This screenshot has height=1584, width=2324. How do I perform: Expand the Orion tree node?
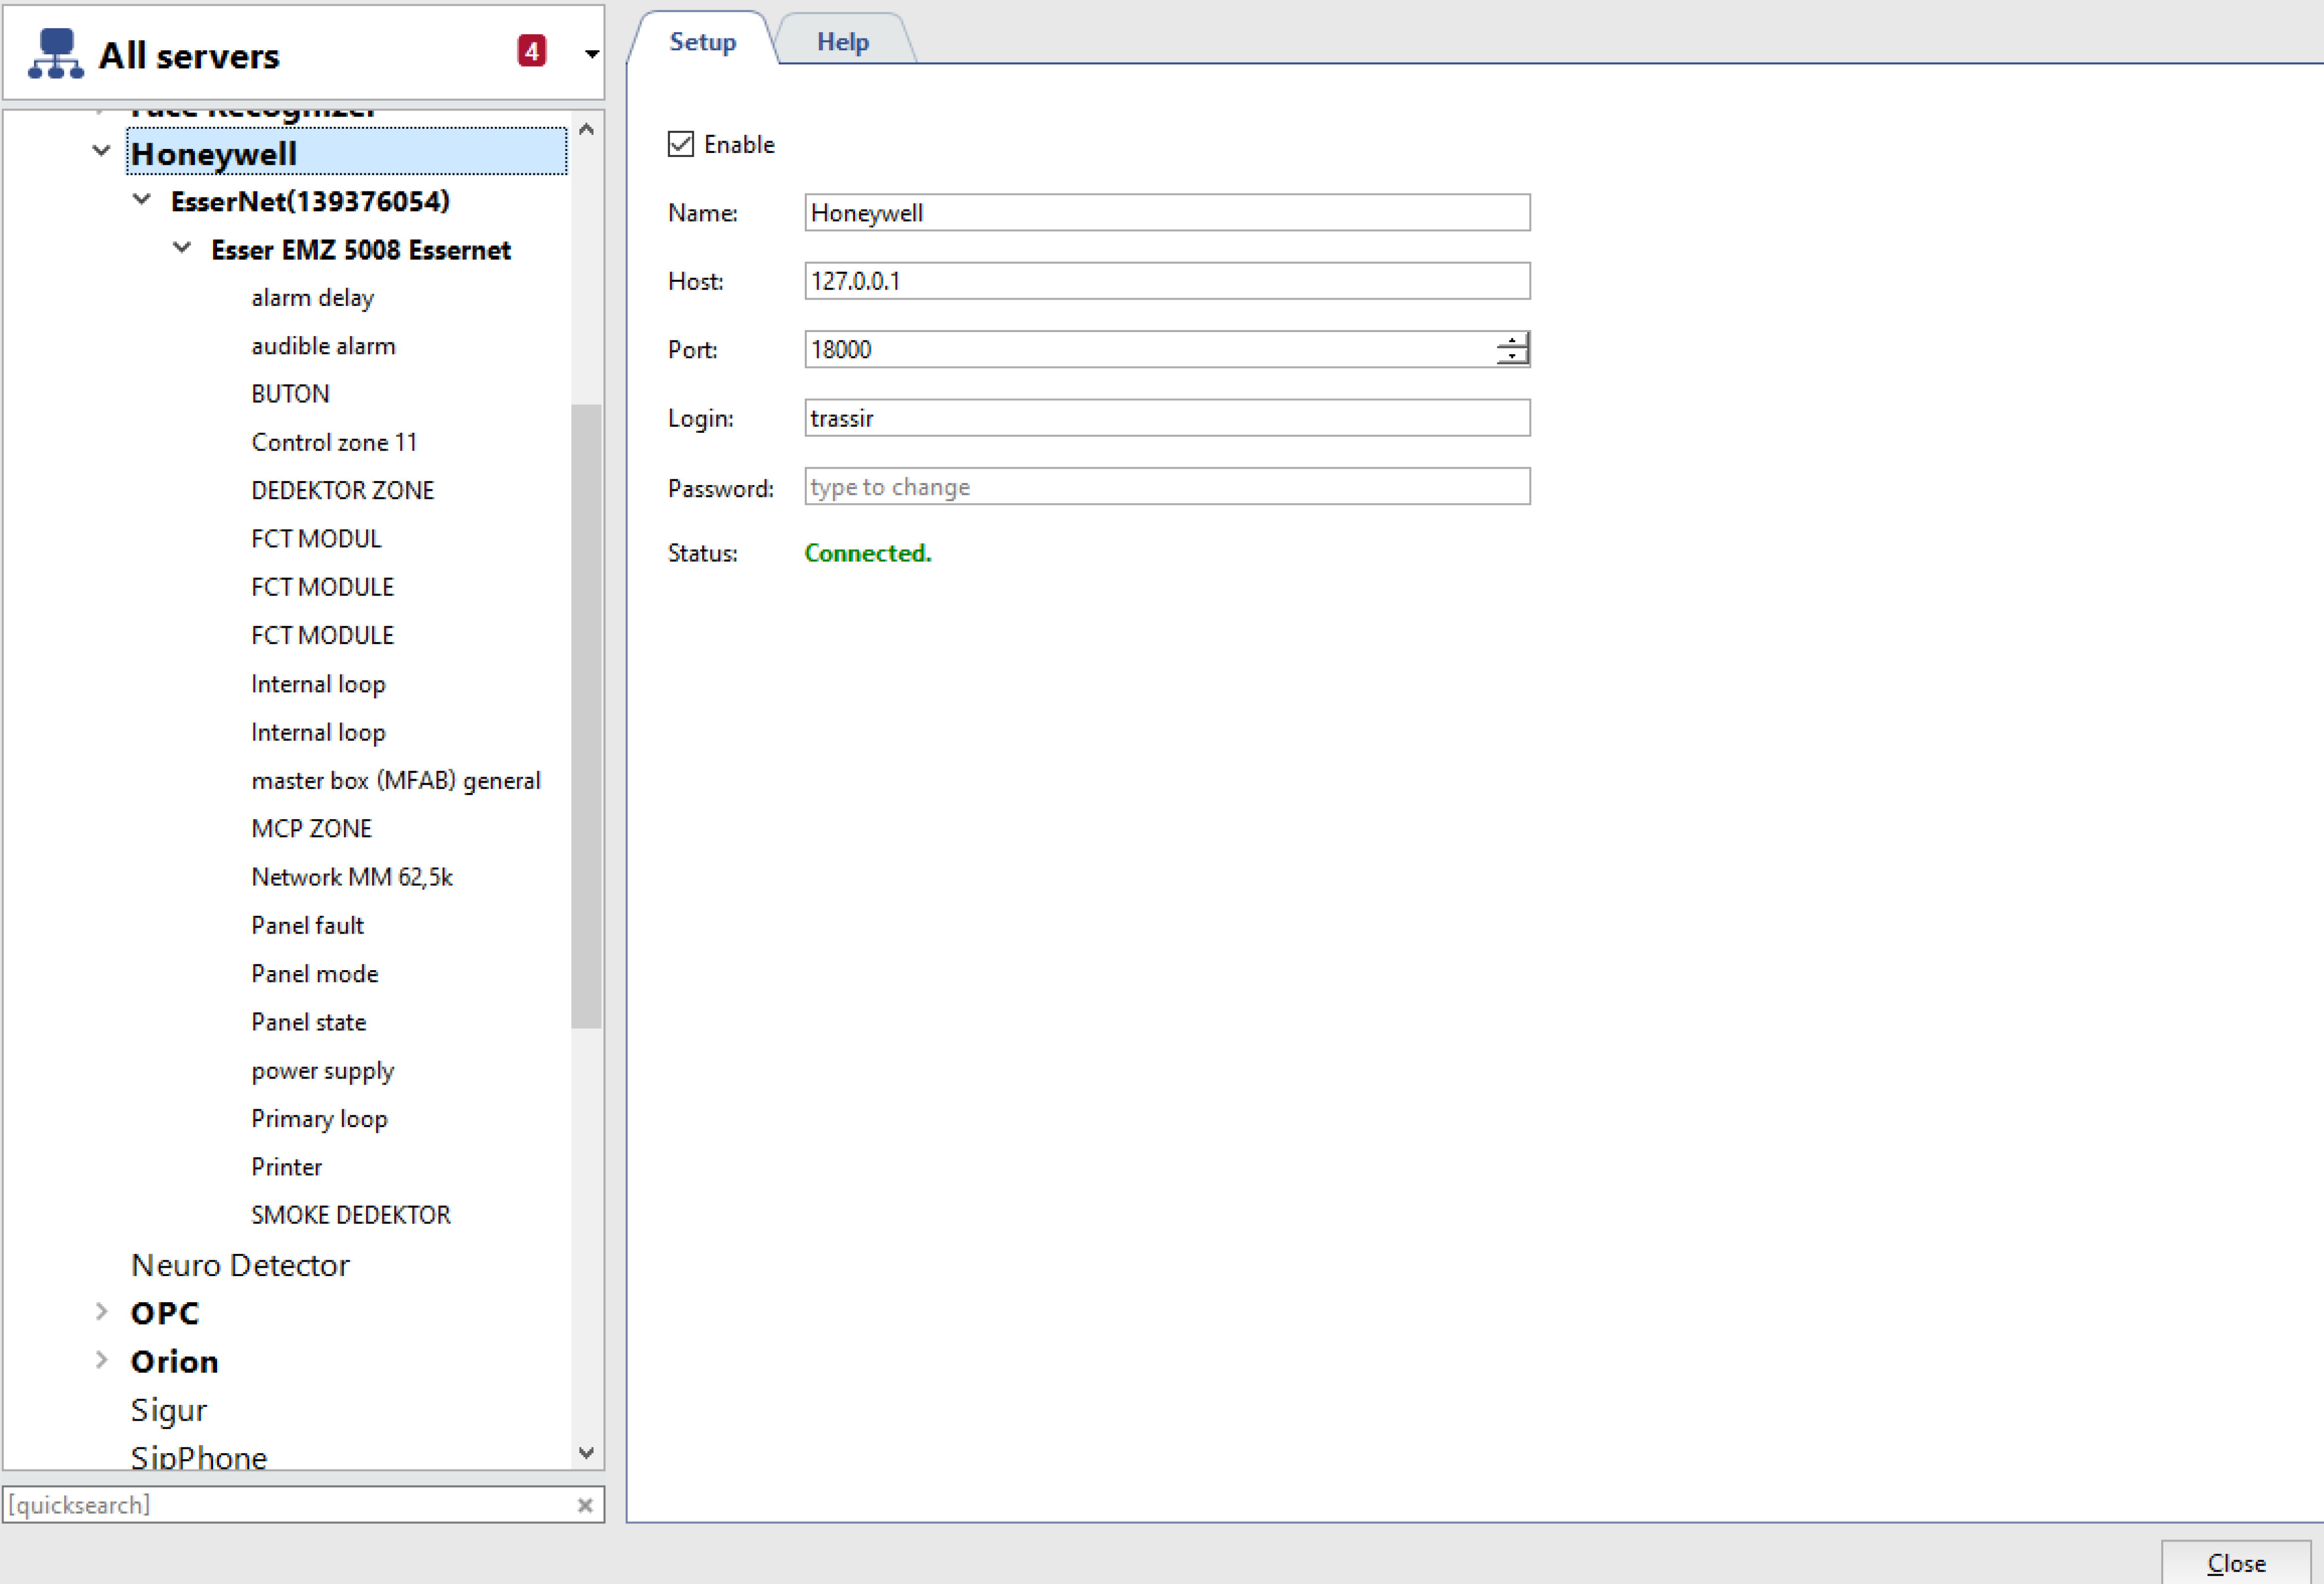tap(101, 1359)
